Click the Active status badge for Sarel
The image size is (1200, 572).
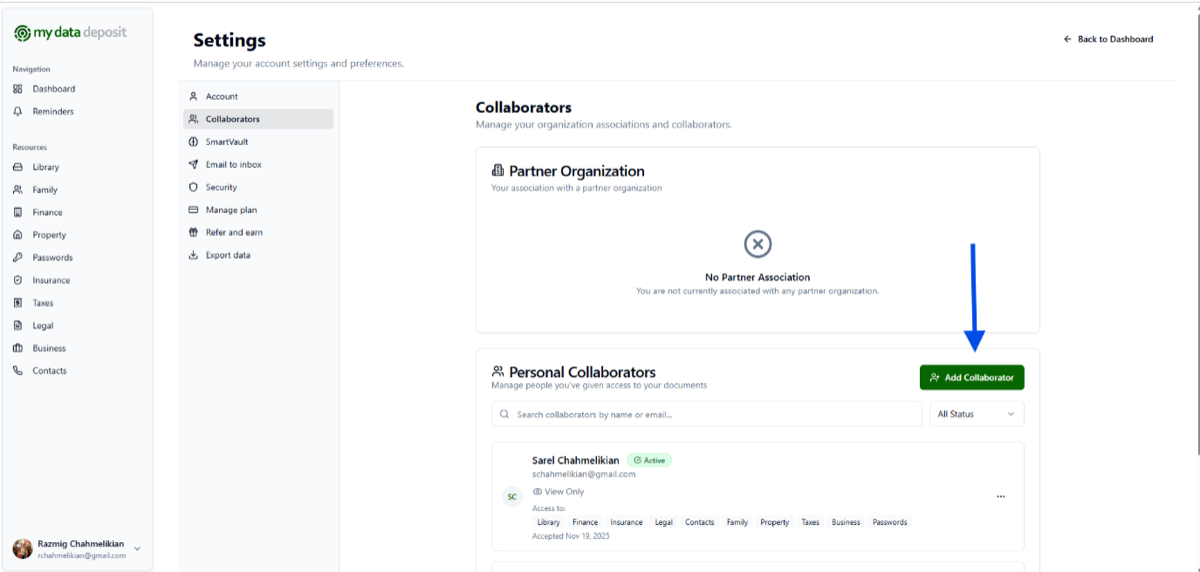pos(650,461)
